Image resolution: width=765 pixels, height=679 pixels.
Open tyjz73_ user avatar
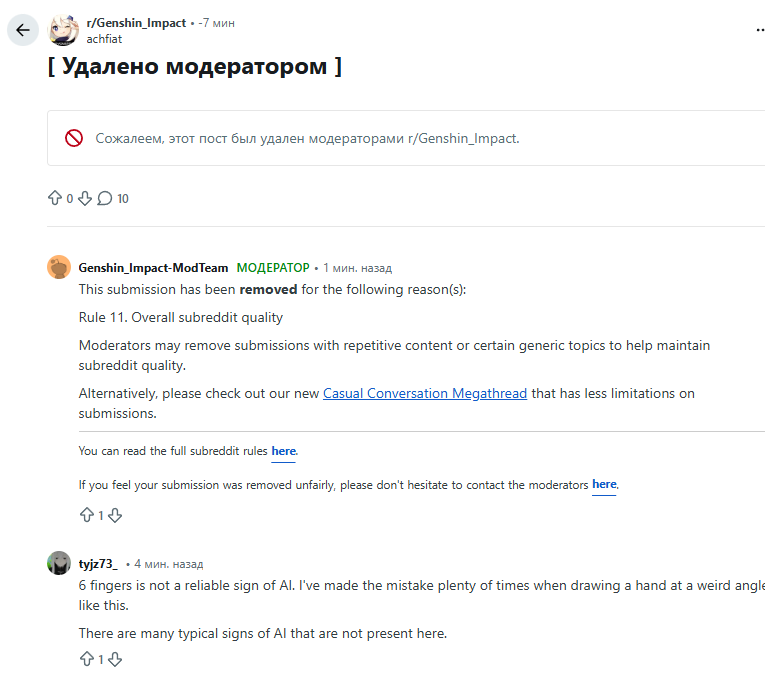[x=59, y=563]
